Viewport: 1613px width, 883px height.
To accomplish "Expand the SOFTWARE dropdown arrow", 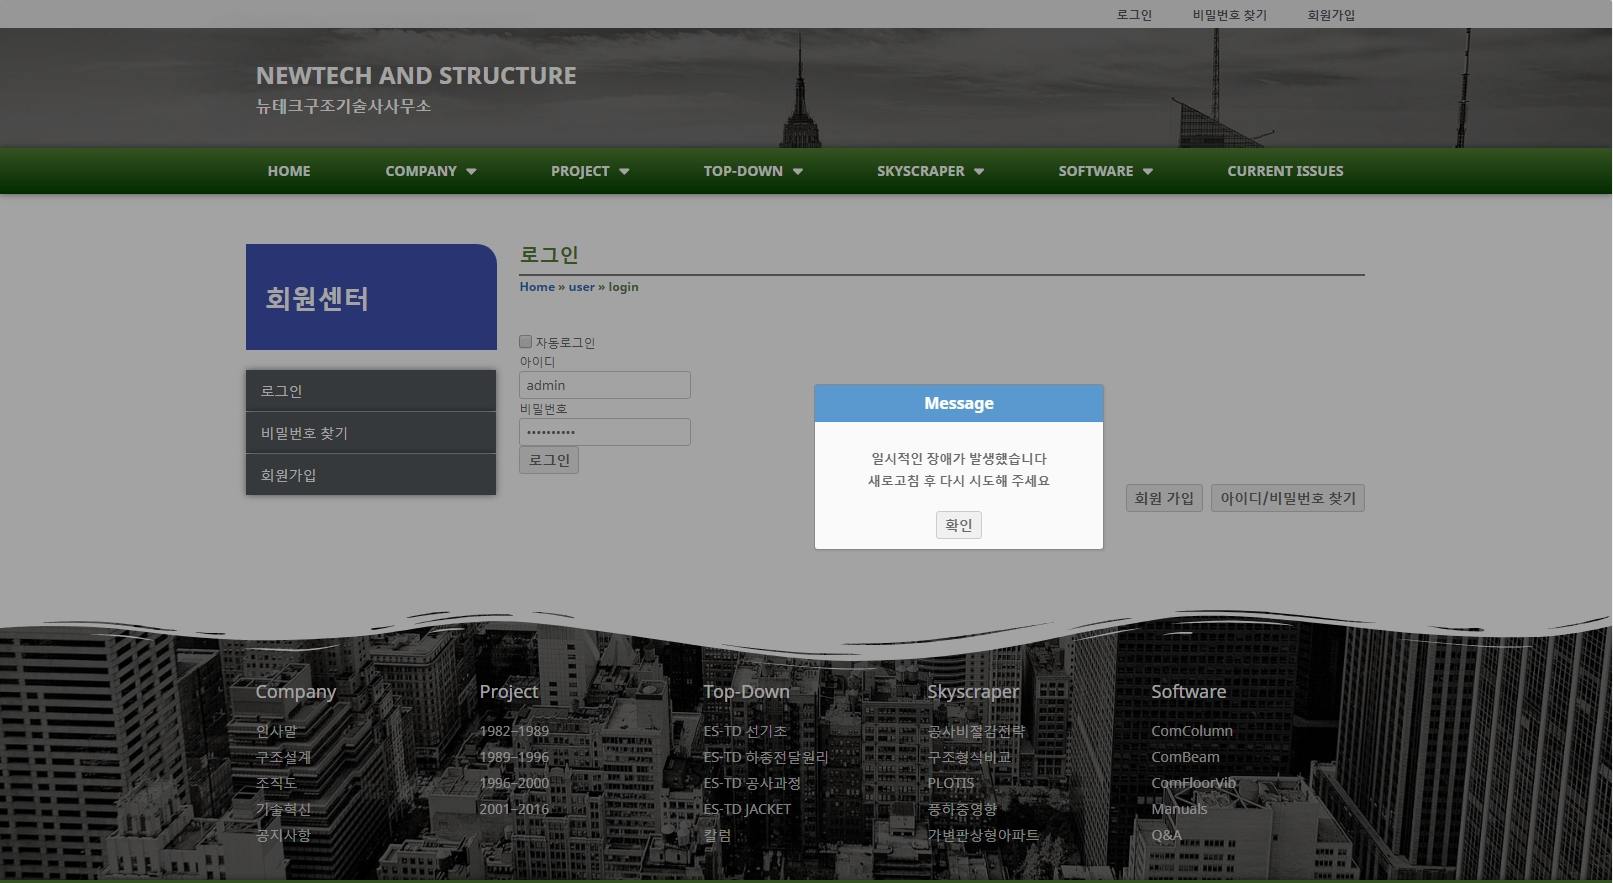I will pyautogui.click(x=1148, y=172).
